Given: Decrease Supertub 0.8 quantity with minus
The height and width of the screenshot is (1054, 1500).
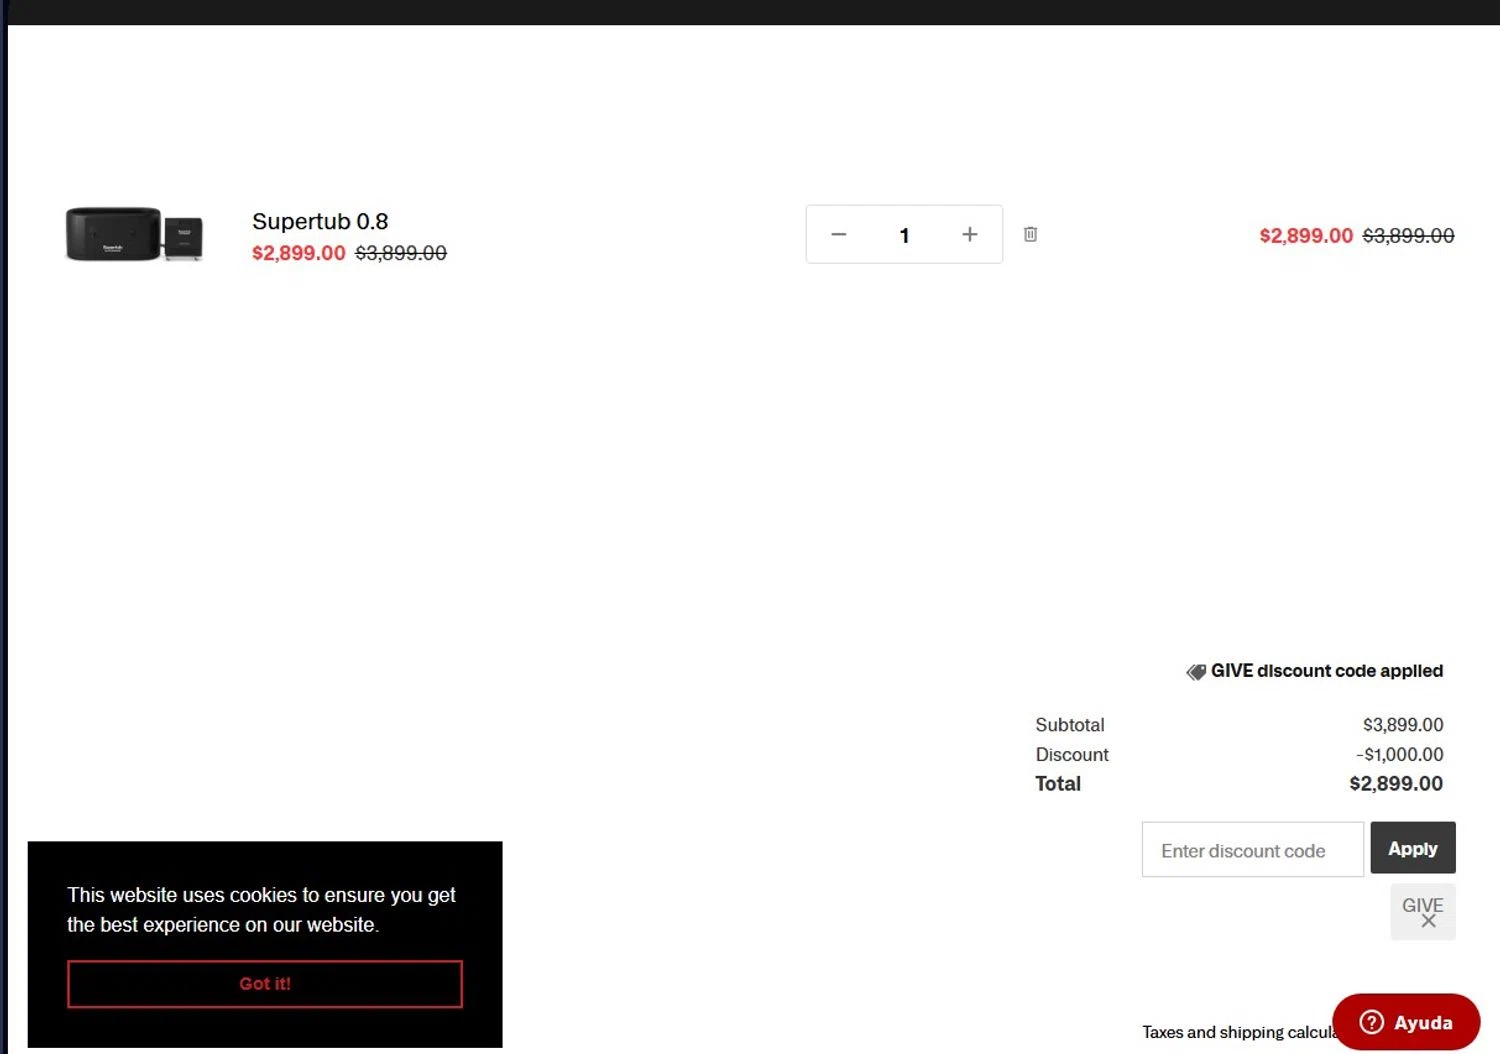Looking at the screenshot, I should (839, 234).
